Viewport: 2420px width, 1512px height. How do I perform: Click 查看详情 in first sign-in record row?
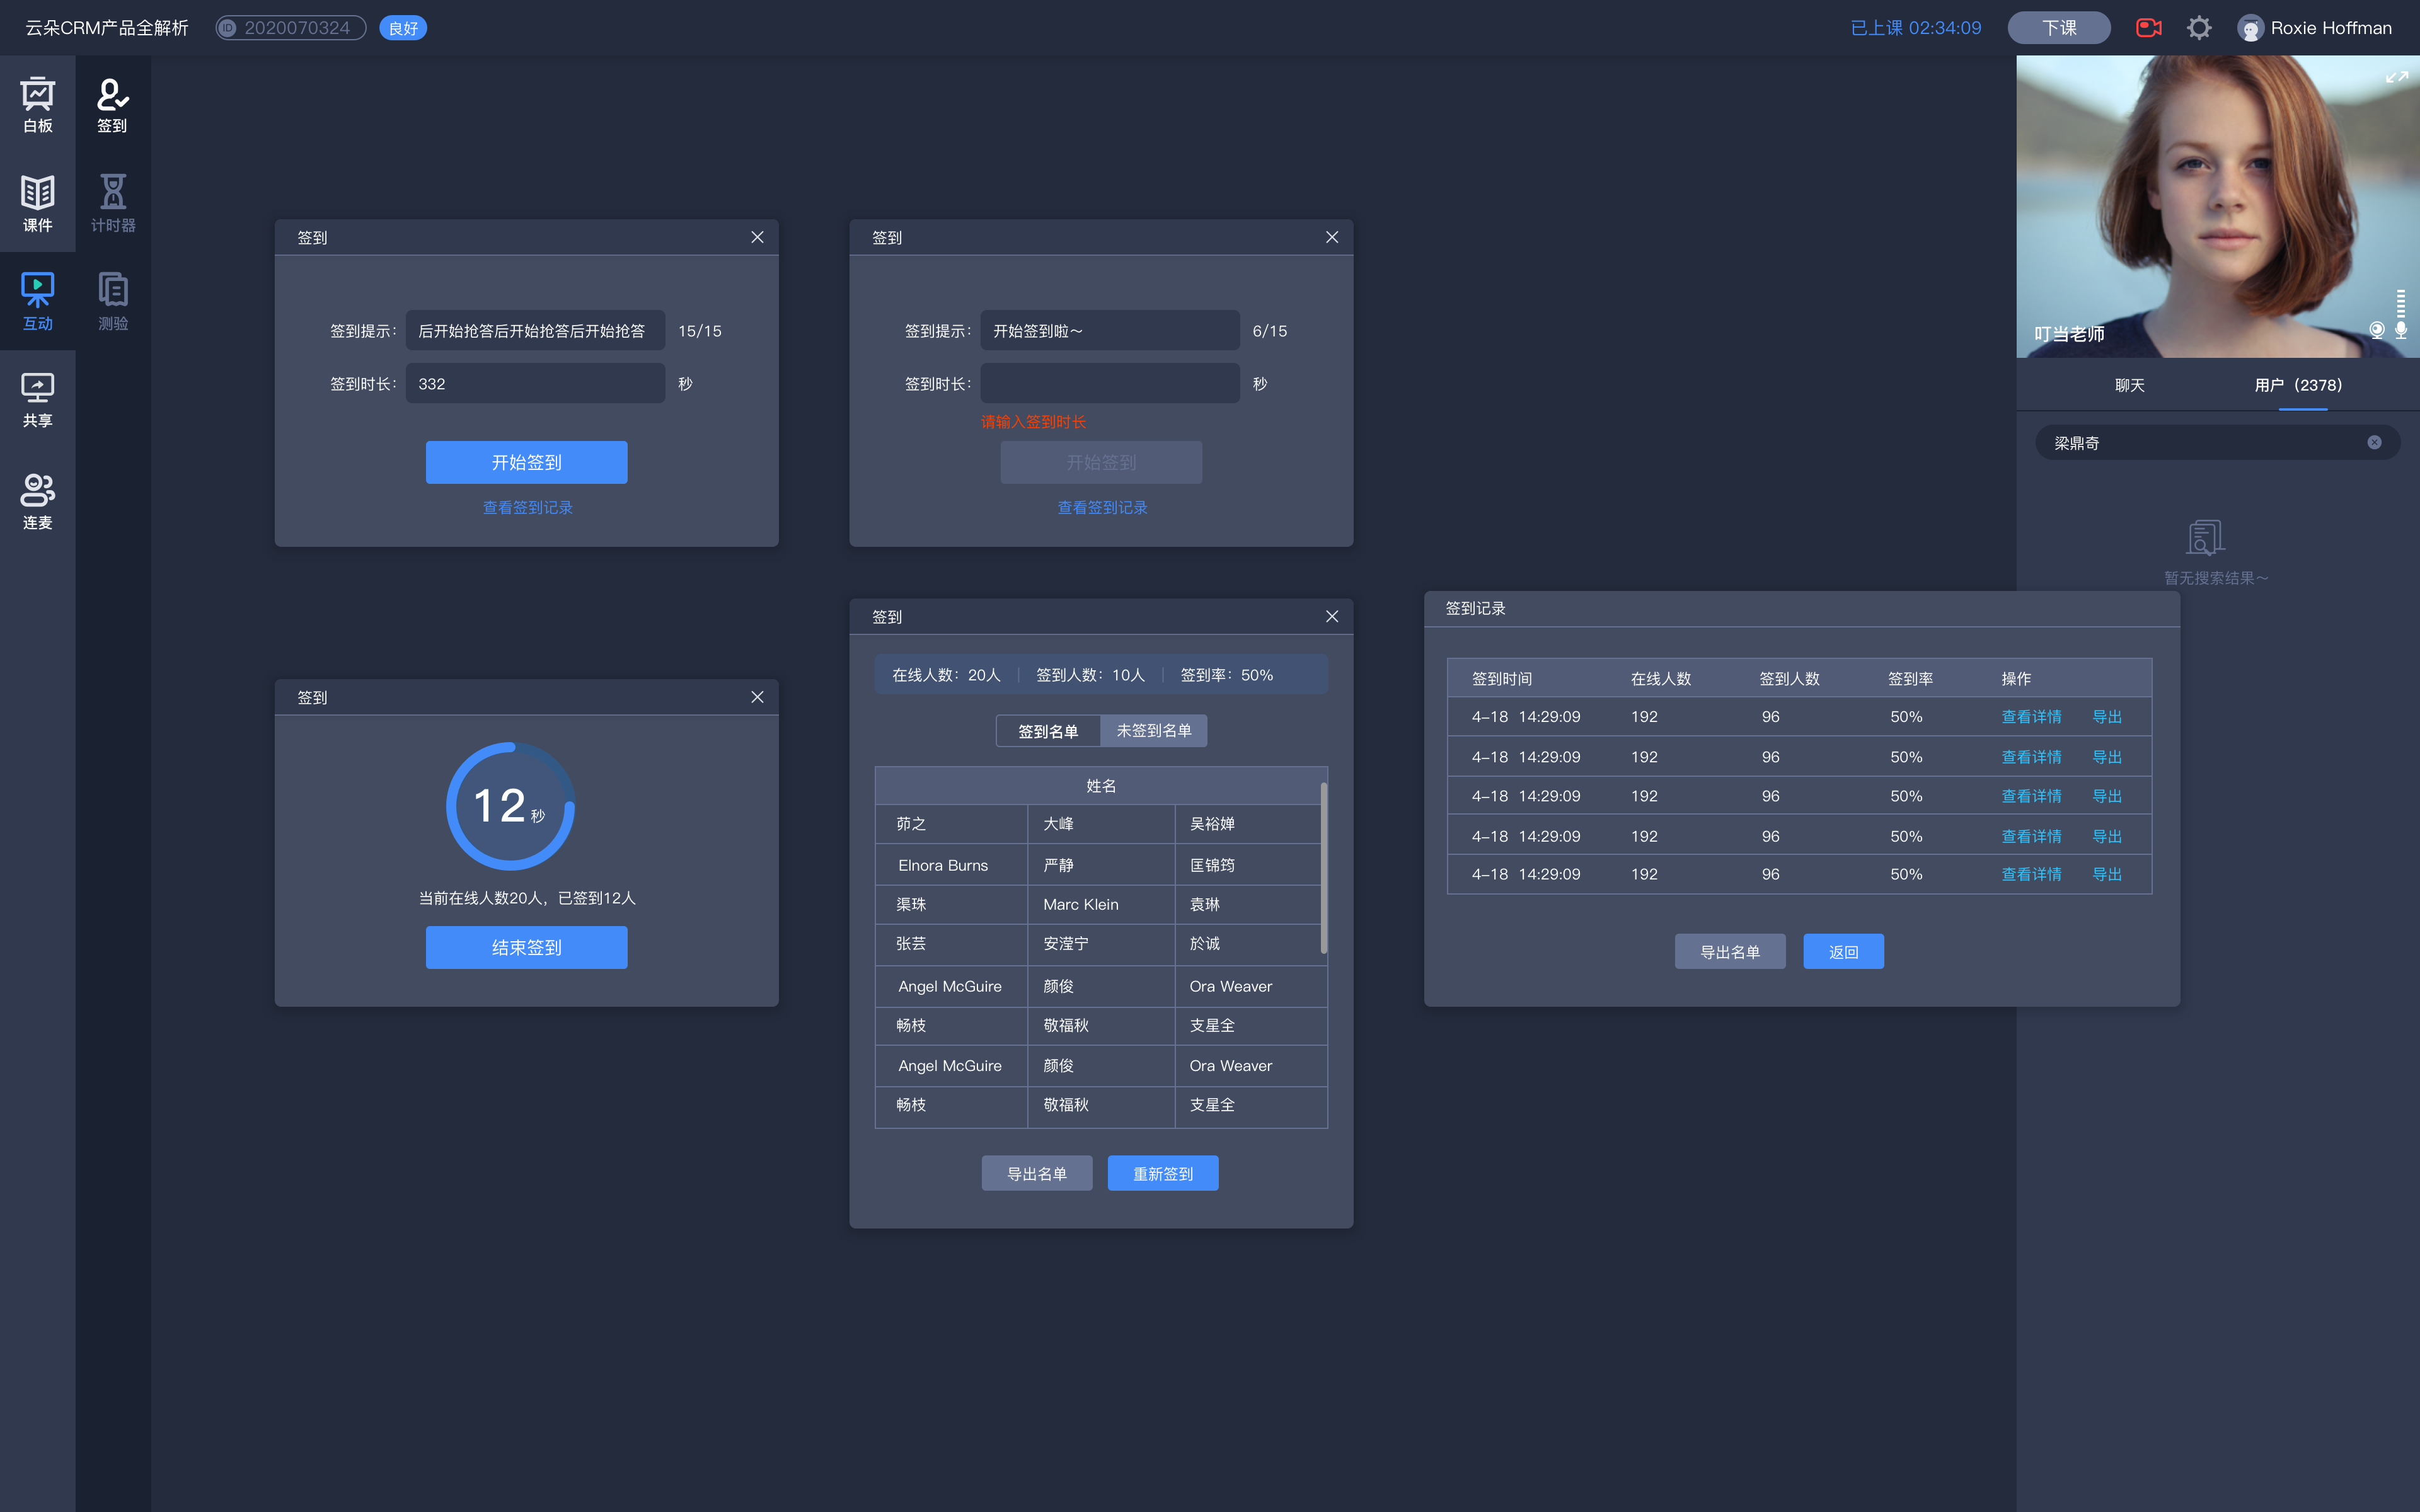(x=2030, y=716)
